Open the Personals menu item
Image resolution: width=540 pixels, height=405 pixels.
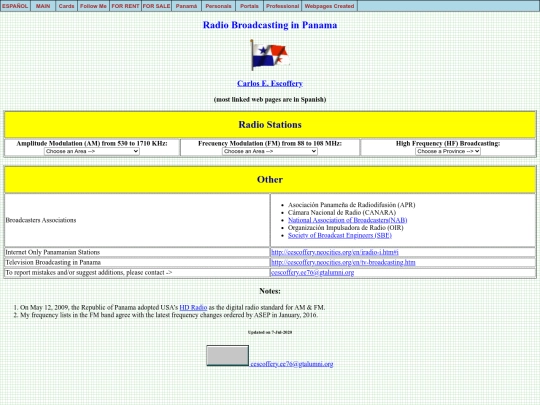(218, 6)
